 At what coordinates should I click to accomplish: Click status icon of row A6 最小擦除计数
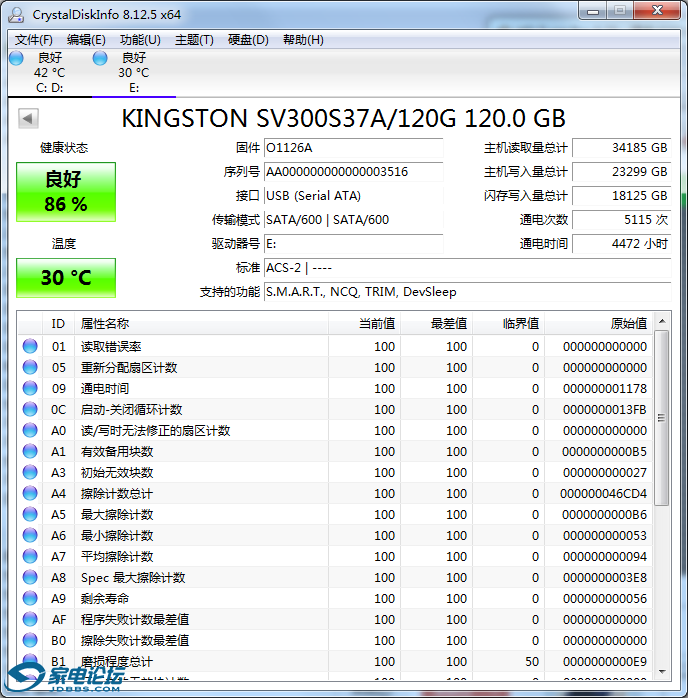[x=30, y=535]
